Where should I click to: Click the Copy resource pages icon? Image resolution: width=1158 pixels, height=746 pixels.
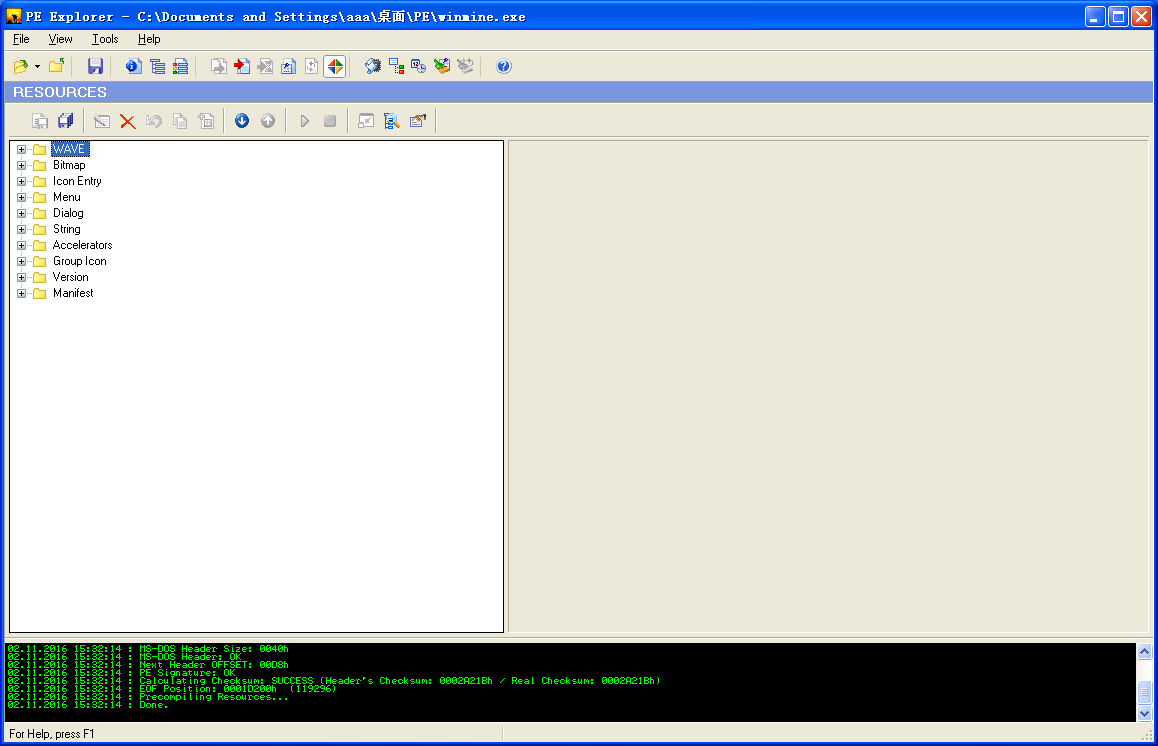point(179,121)
